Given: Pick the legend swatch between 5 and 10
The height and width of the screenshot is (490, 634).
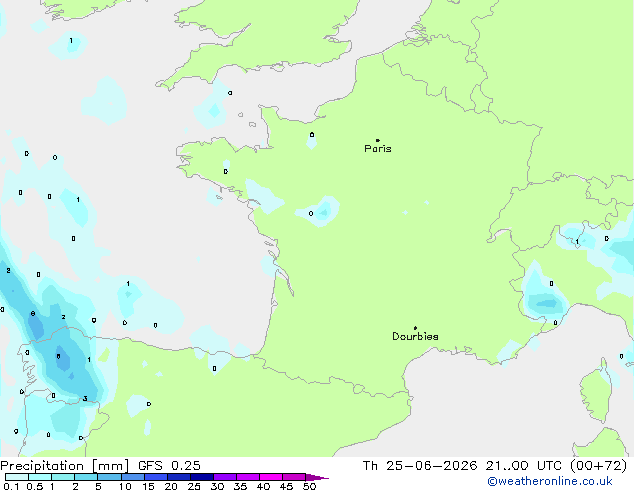Looking at the screenshot, I should pos(109,477).
